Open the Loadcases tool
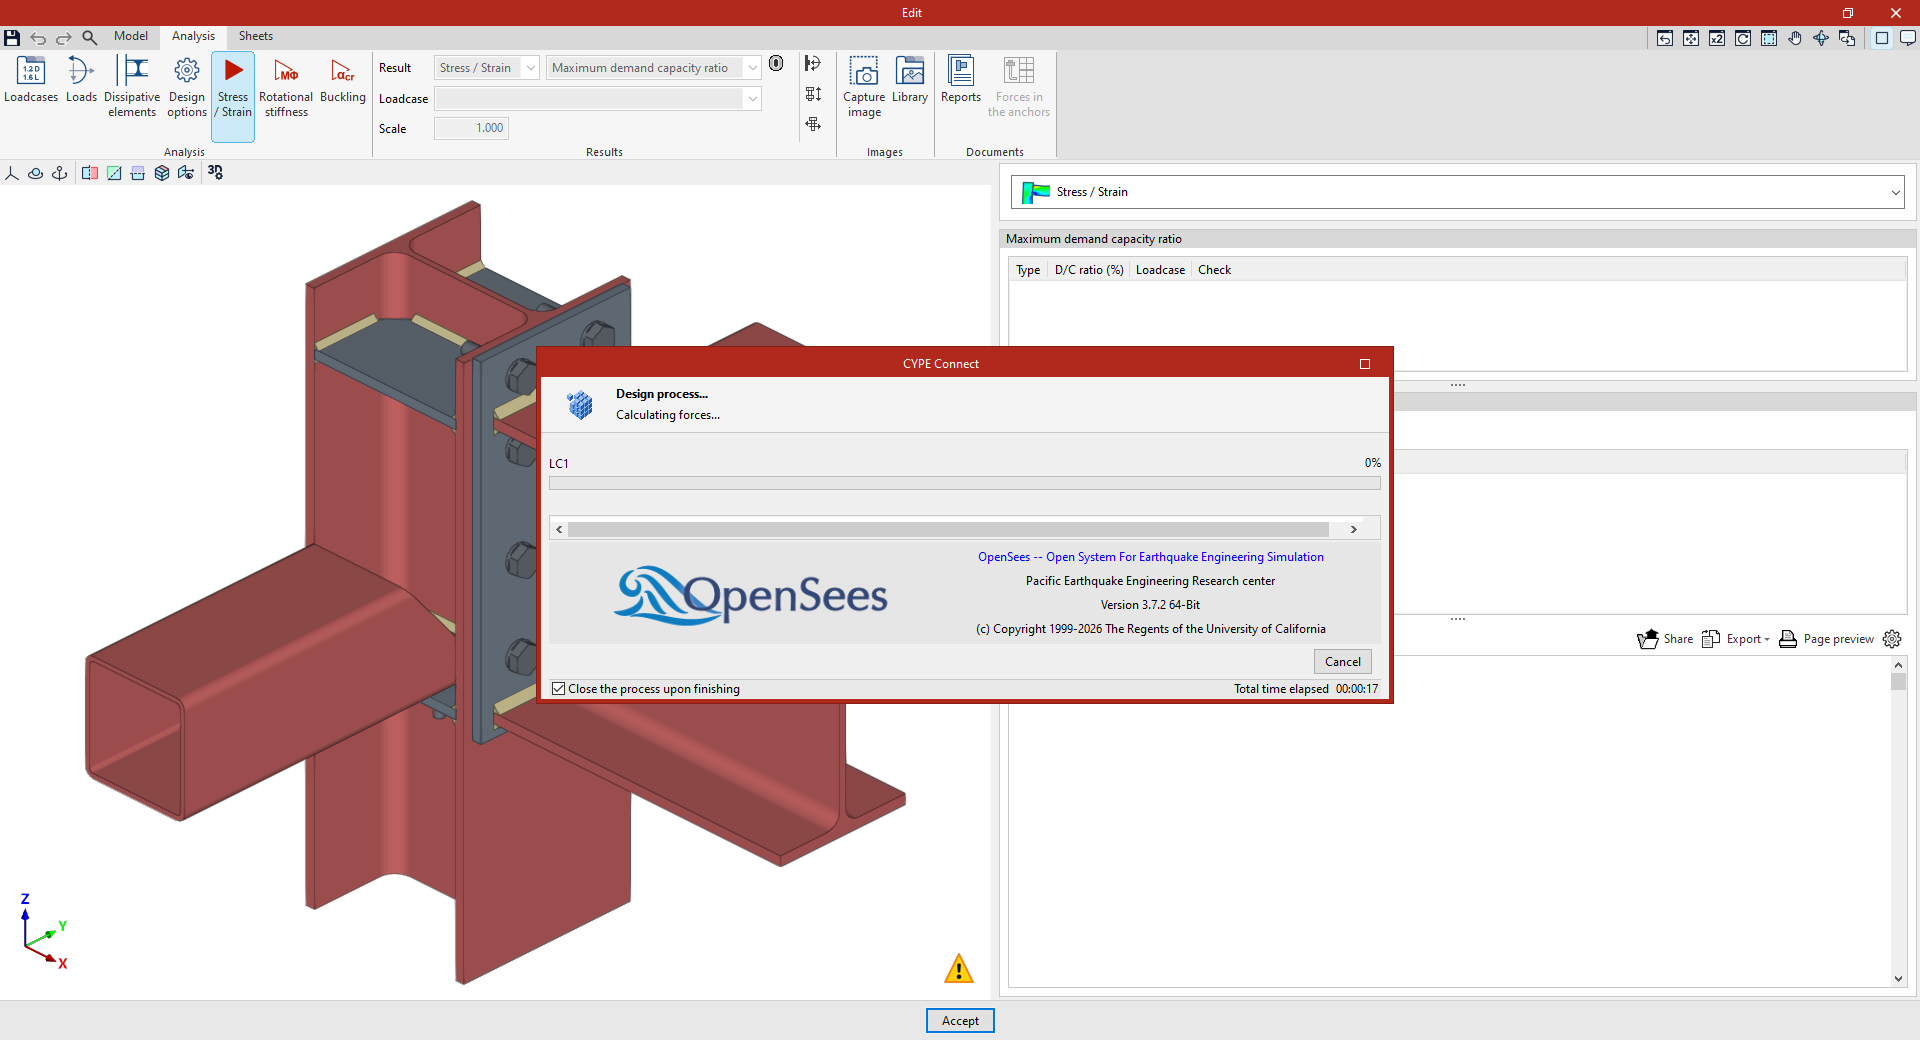Image resolution: width=1920 pixels, height=1040 pixels. (31, 80)
